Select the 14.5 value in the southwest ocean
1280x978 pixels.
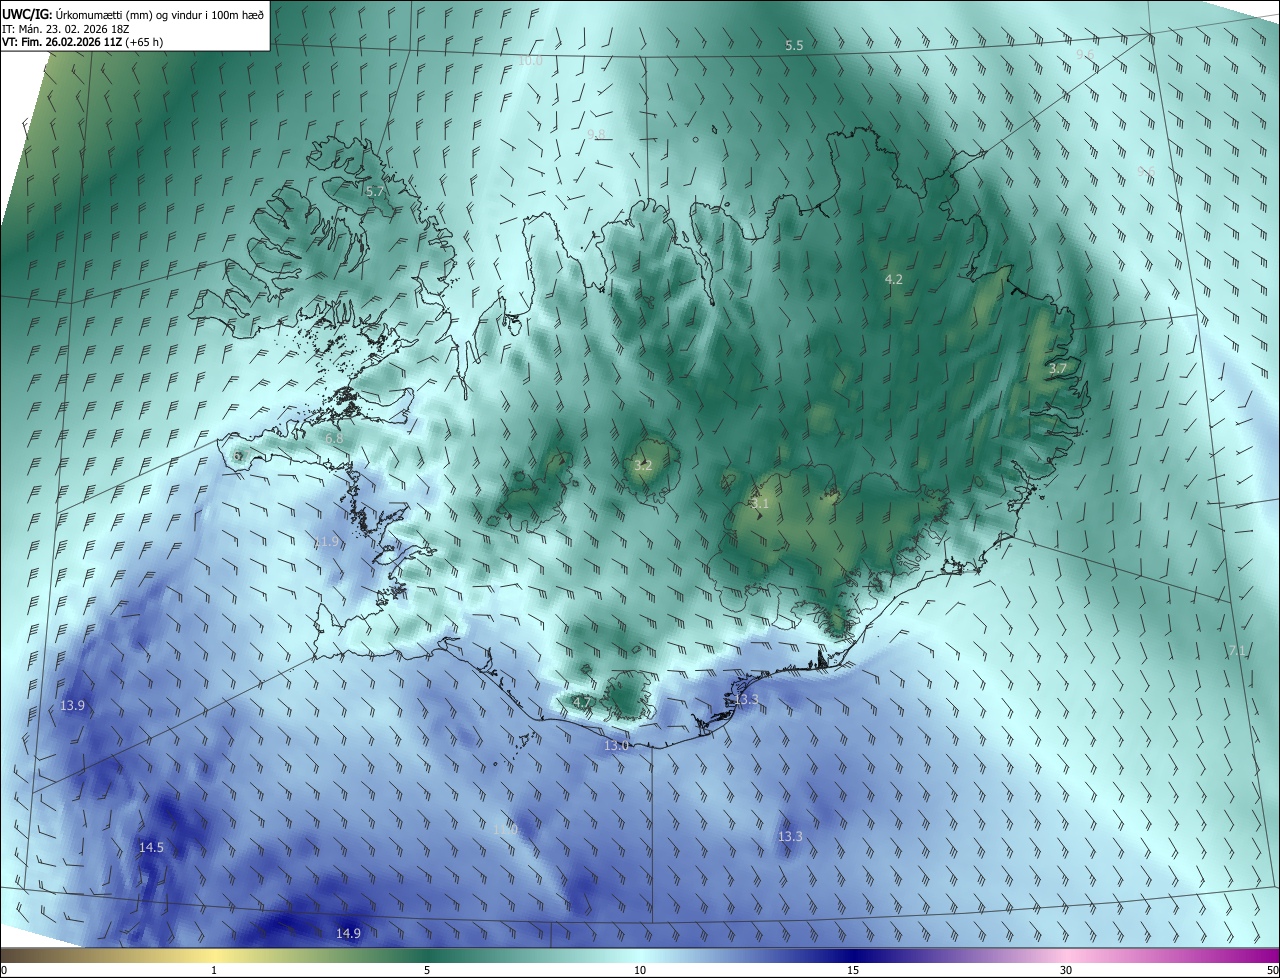coord(151,848)
